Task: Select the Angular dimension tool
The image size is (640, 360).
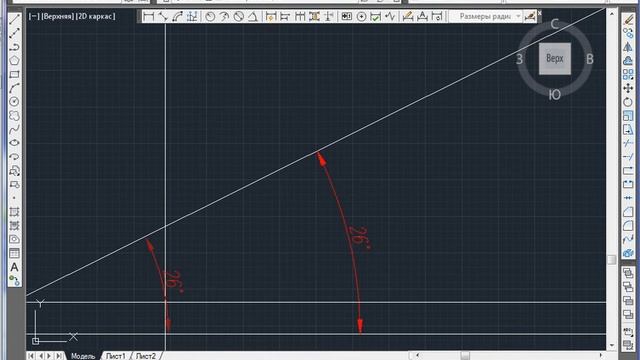Action: pos(253,16)
